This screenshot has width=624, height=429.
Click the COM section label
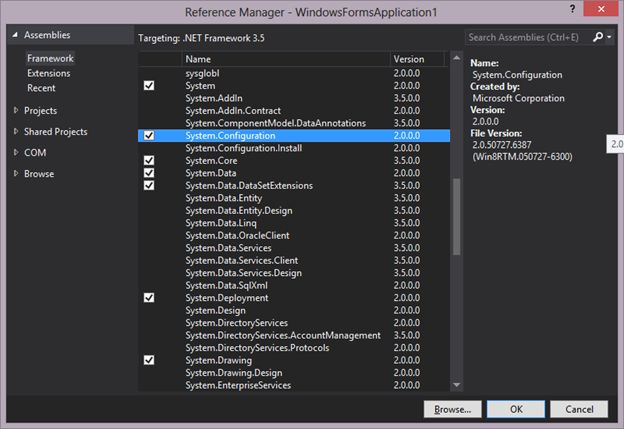[35, 152]
